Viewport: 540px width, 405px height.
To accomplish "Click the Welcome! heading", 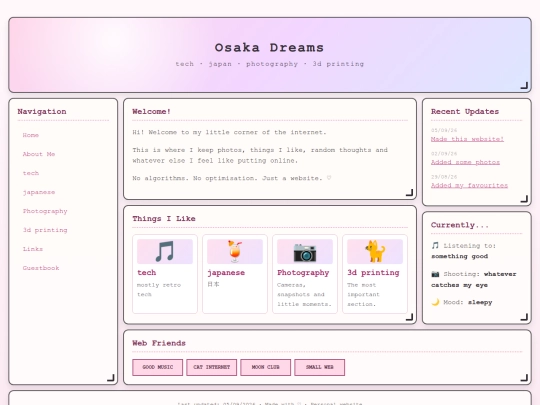I will [151, 112].
